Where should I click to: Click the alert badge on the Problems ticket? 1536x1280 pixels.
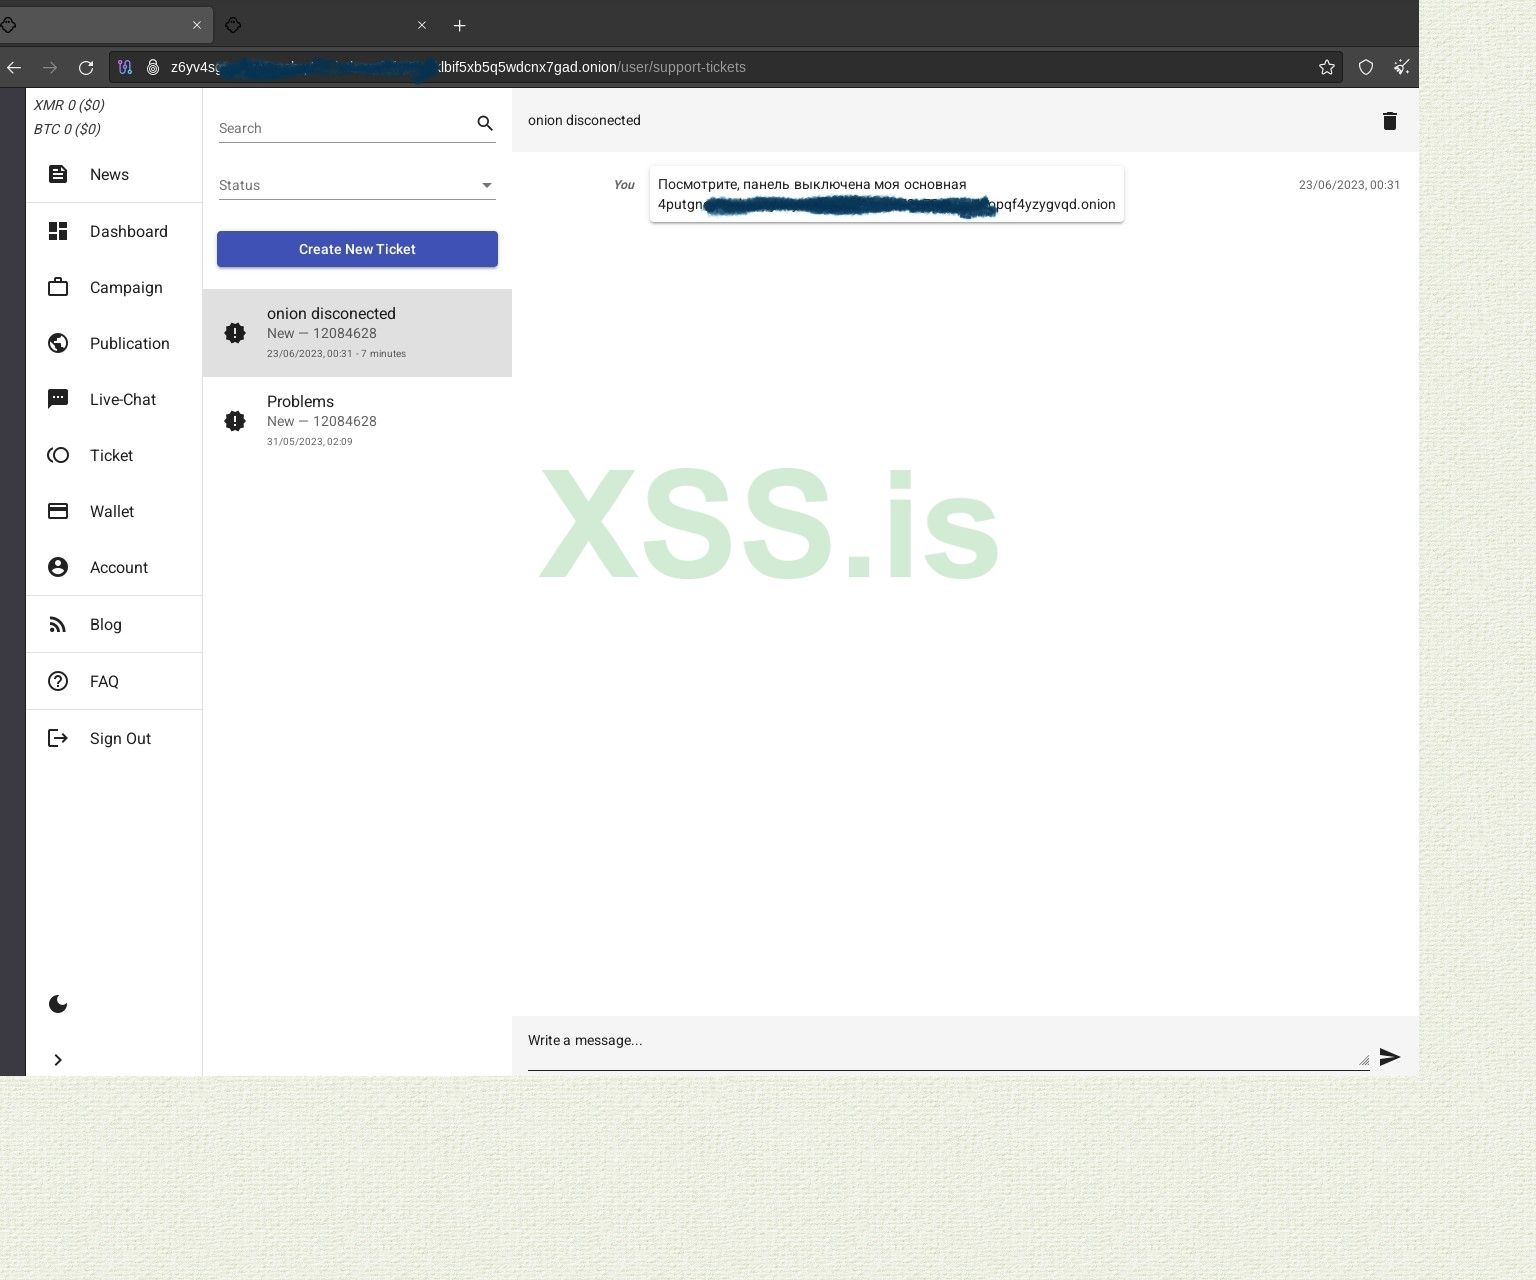pos(235,421)
